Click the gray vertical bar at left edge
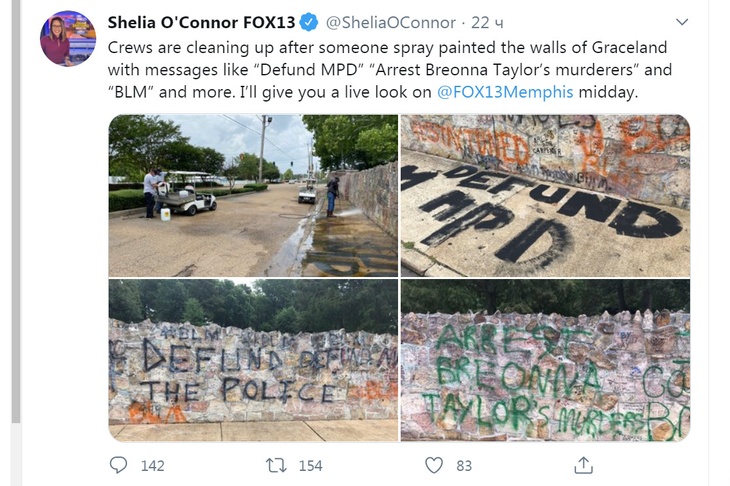730x486 pixels. 15,240
